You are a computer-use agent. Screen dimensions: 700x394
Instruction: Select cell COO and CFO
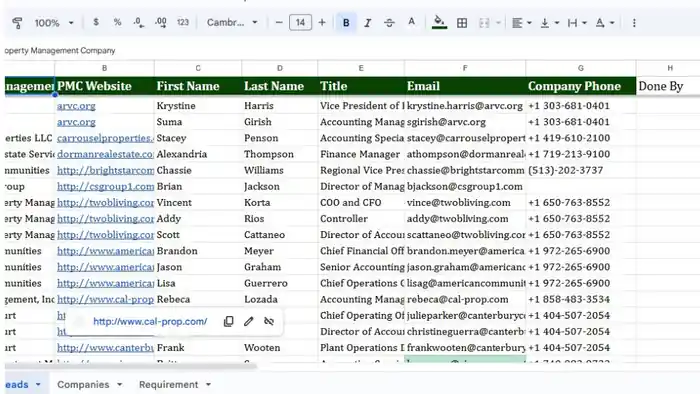pos(361,203)
